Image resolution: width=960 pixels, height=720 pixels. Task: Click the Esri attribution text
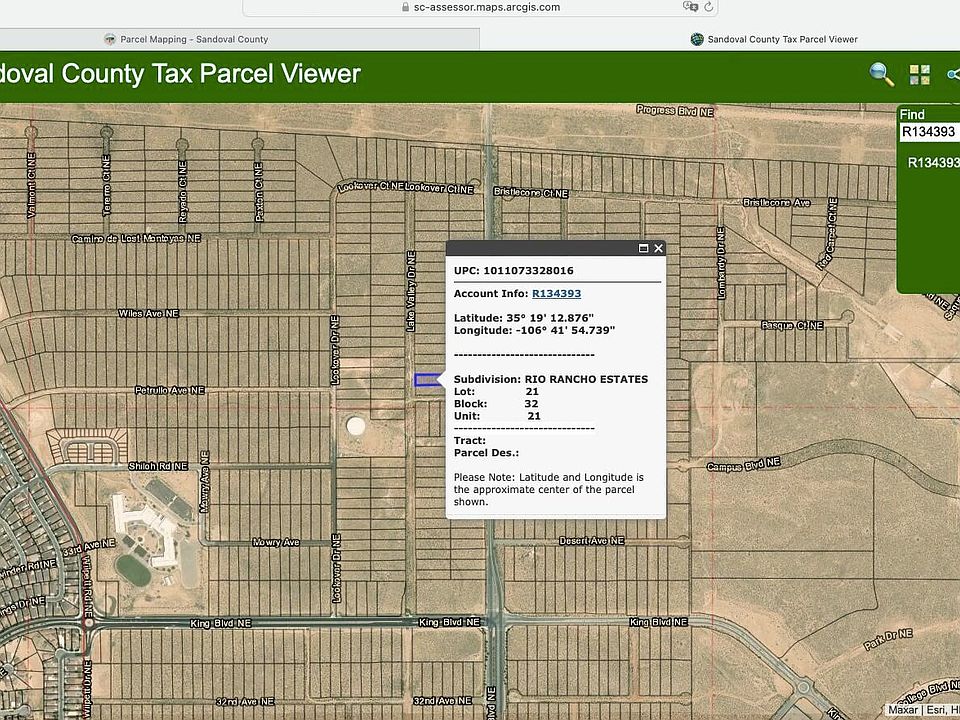pos(940,710)
